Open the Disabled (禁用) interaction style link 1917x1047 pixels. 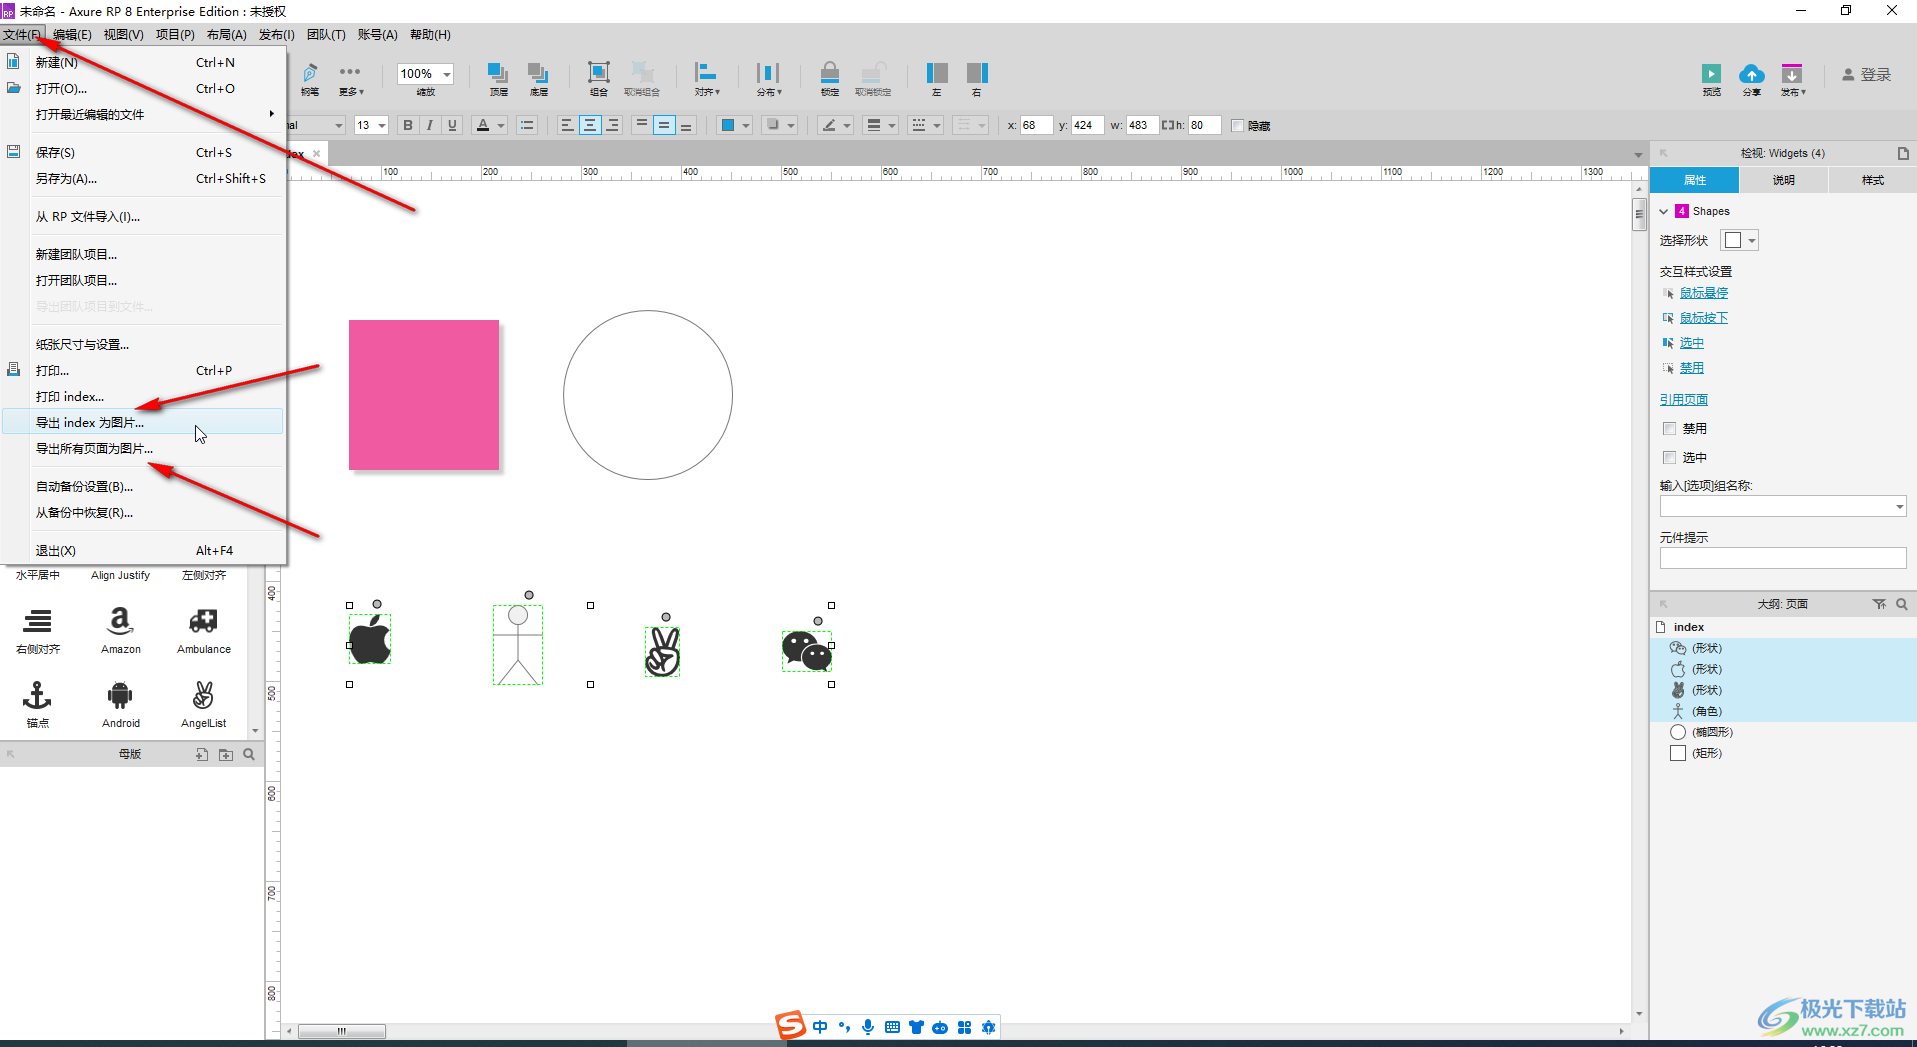pyautogui.click(x=1691, y=368)
